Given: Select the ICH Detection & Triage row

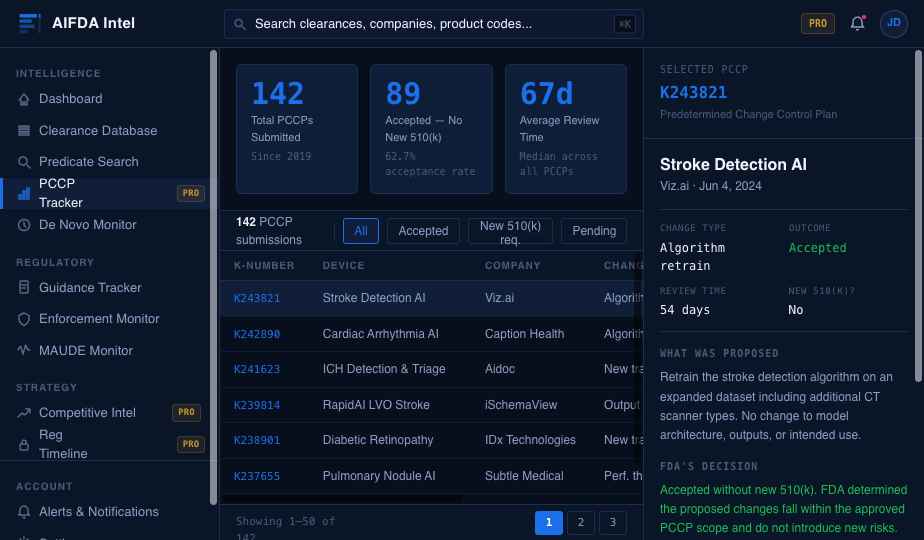Looking at the screenshot, I should coord(431,370).
